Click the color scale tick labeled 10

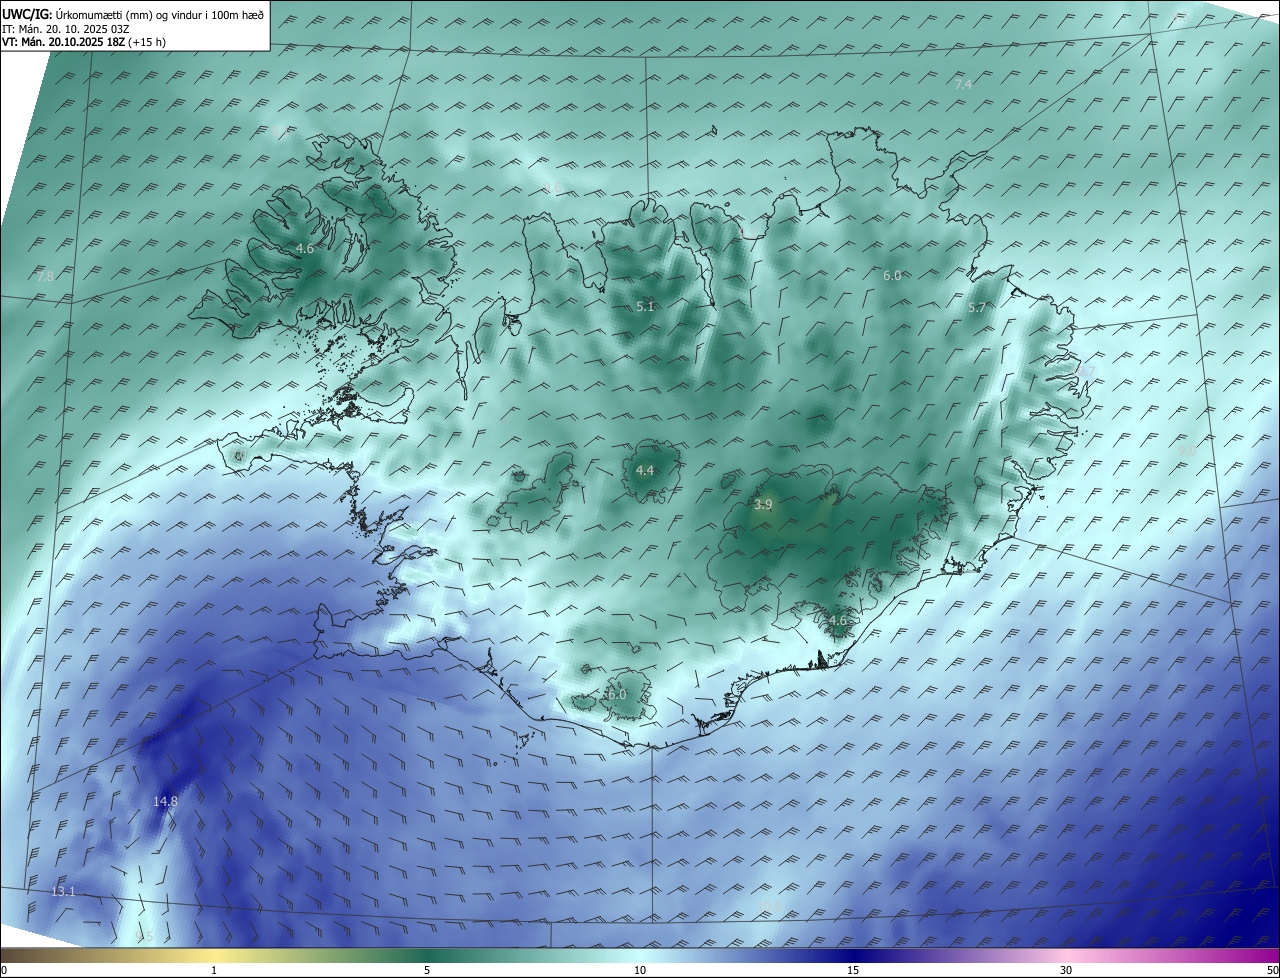(640, 970)
